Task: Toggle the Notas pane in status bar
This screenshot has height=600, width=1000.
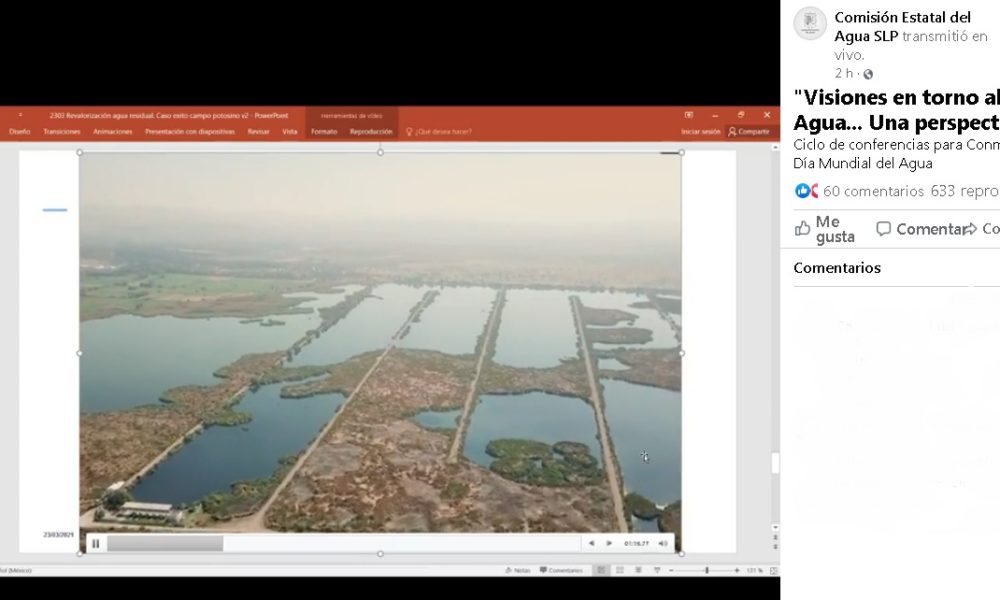Action: [x=518, y=570]
